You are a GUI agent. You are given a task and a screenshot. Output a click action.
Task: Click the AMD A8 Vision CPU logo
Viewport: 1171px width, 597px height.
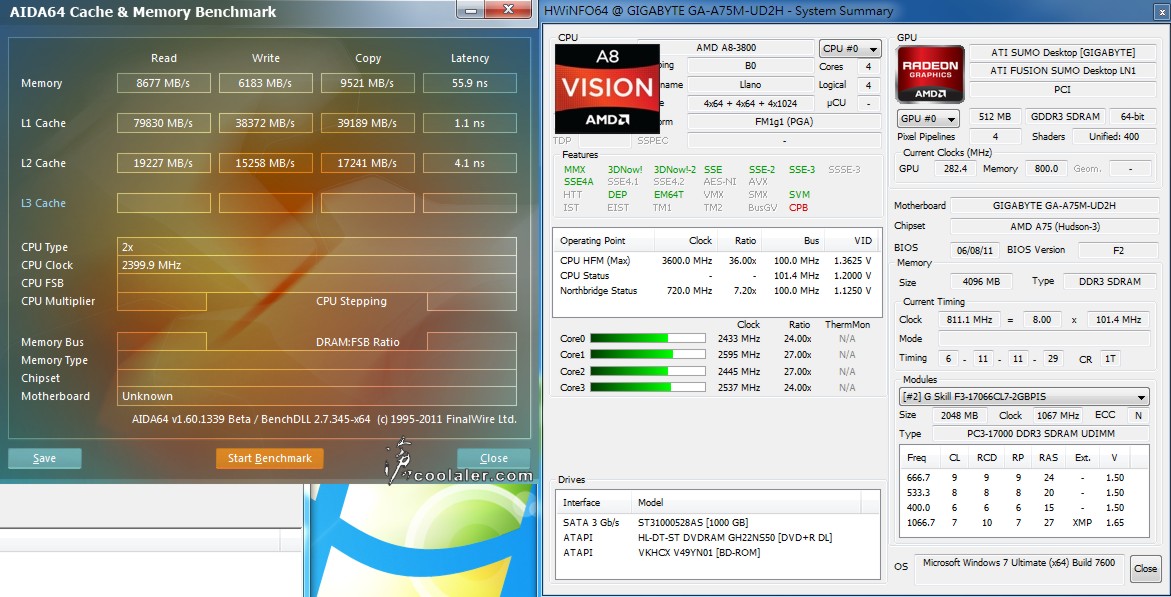coord(607,88)
